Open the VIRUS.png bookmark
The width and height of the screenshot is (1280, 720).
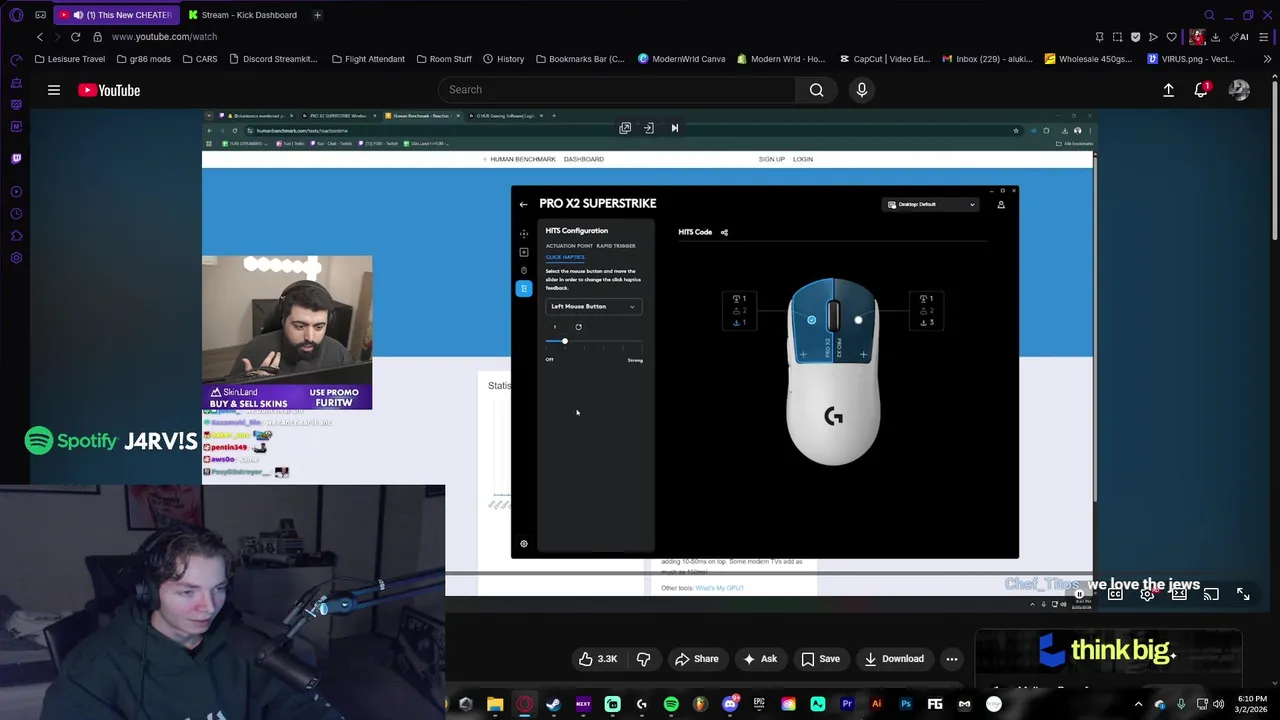pyautogui.click(x=1191, y=59)
